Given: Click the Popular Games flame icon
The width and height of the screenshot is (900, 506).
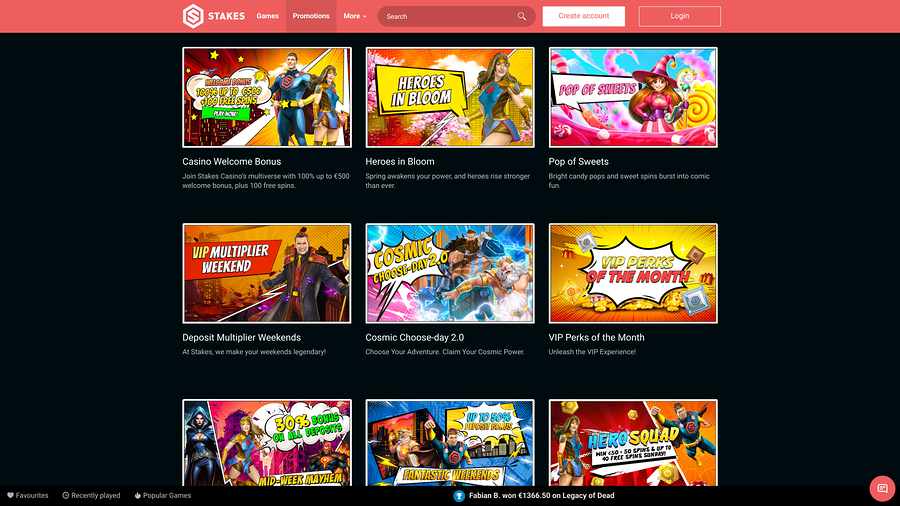Looking at the screenshot, I should click(137, 495).
